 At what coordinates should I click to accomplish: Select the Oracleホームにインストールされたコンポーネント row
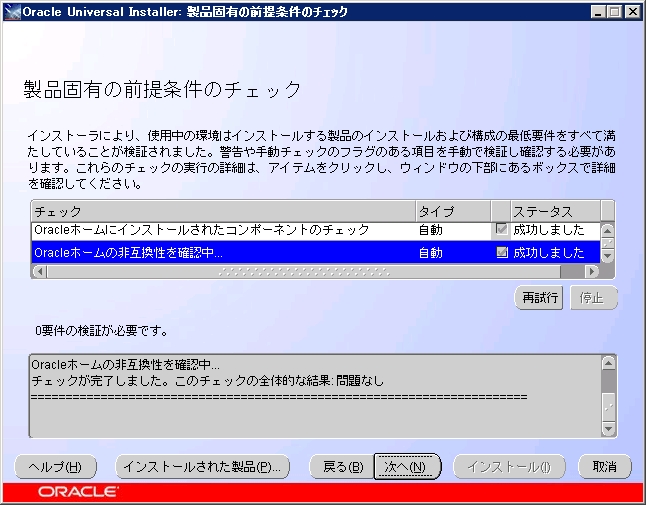[x=200, y=230]
